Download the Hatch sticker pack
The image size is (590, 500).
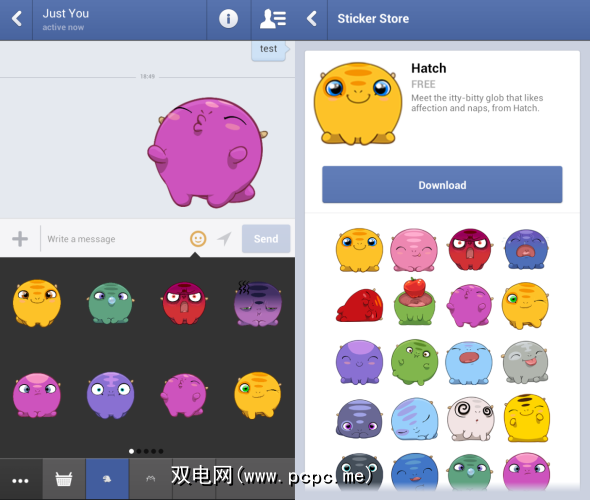coord(442,185)
